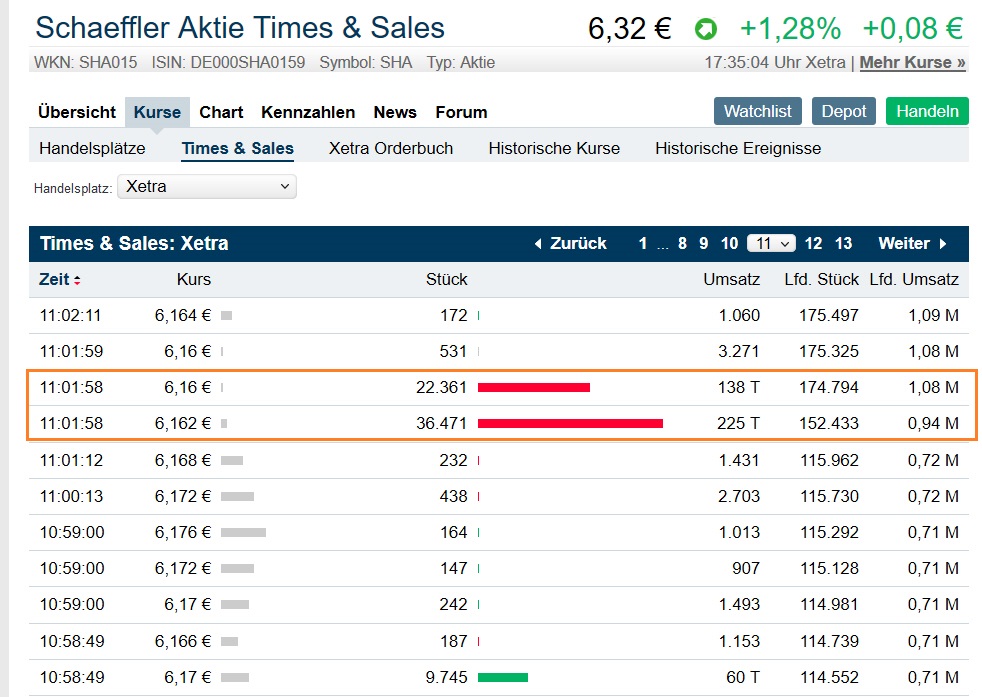Click the green volume bar for 9.745 Stück
This screenshot has height=697, width=982.
(503, 677)
